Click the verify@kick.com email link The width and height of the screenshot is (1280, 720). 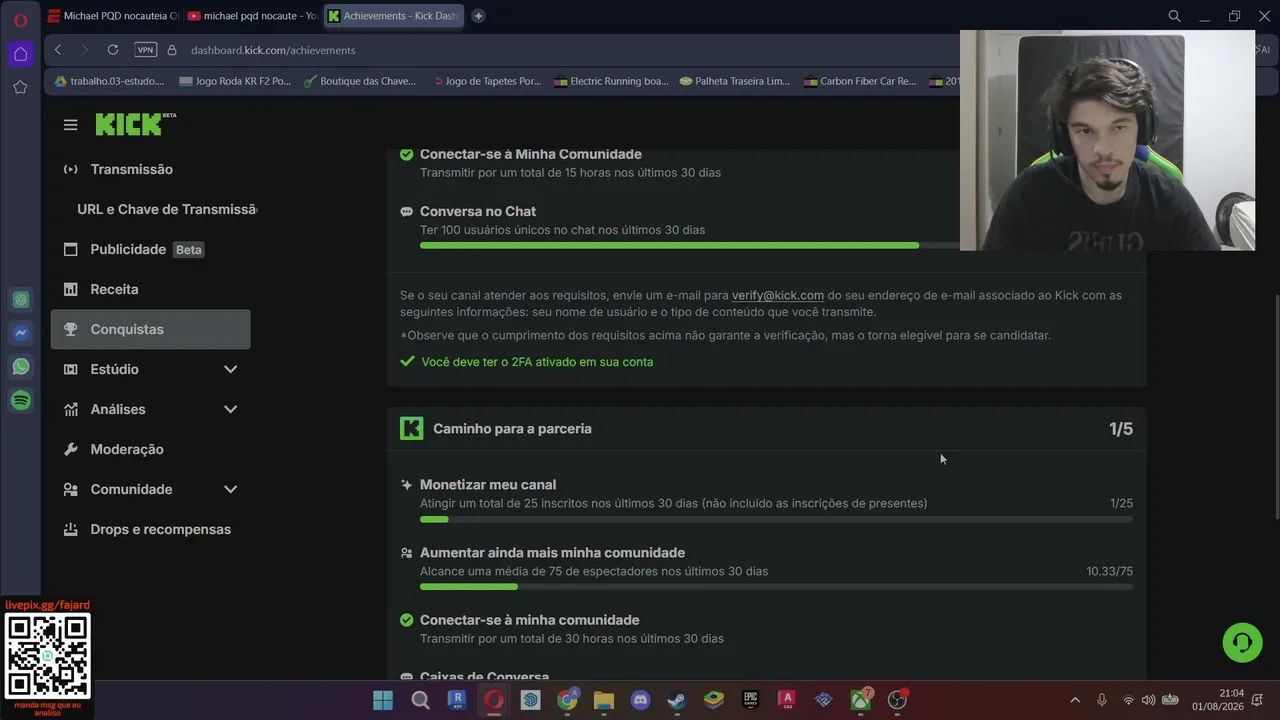click(x=778, y=295)
